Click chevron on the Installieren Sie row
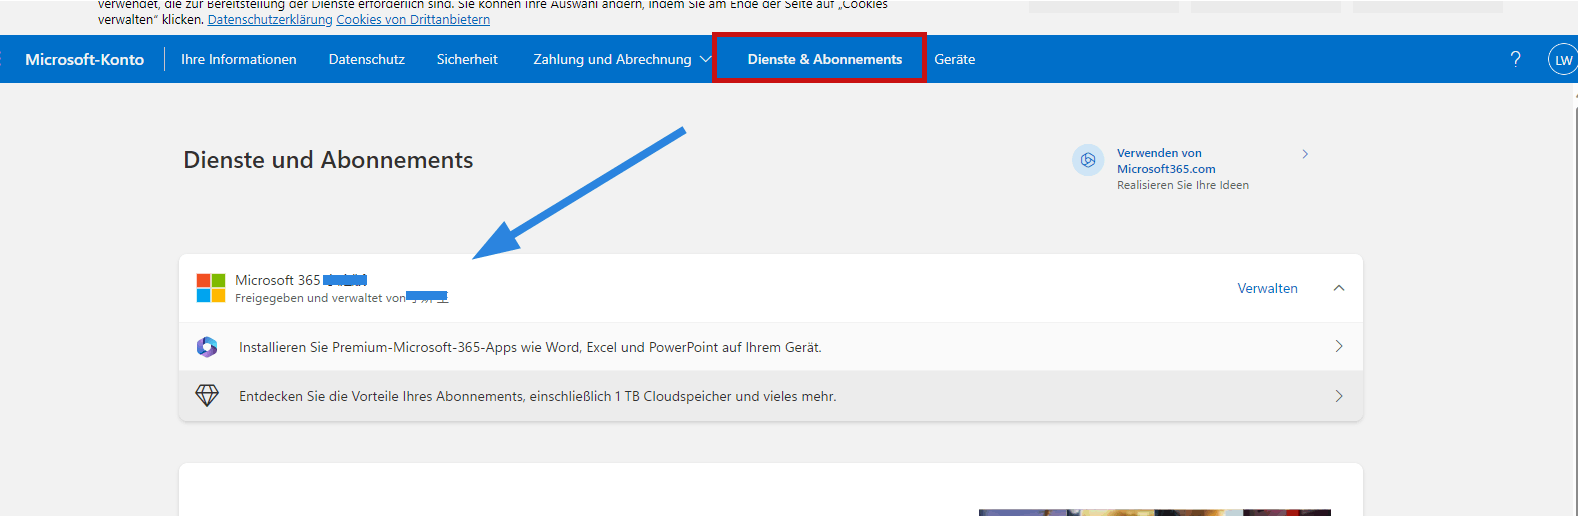 [1339, 346]
